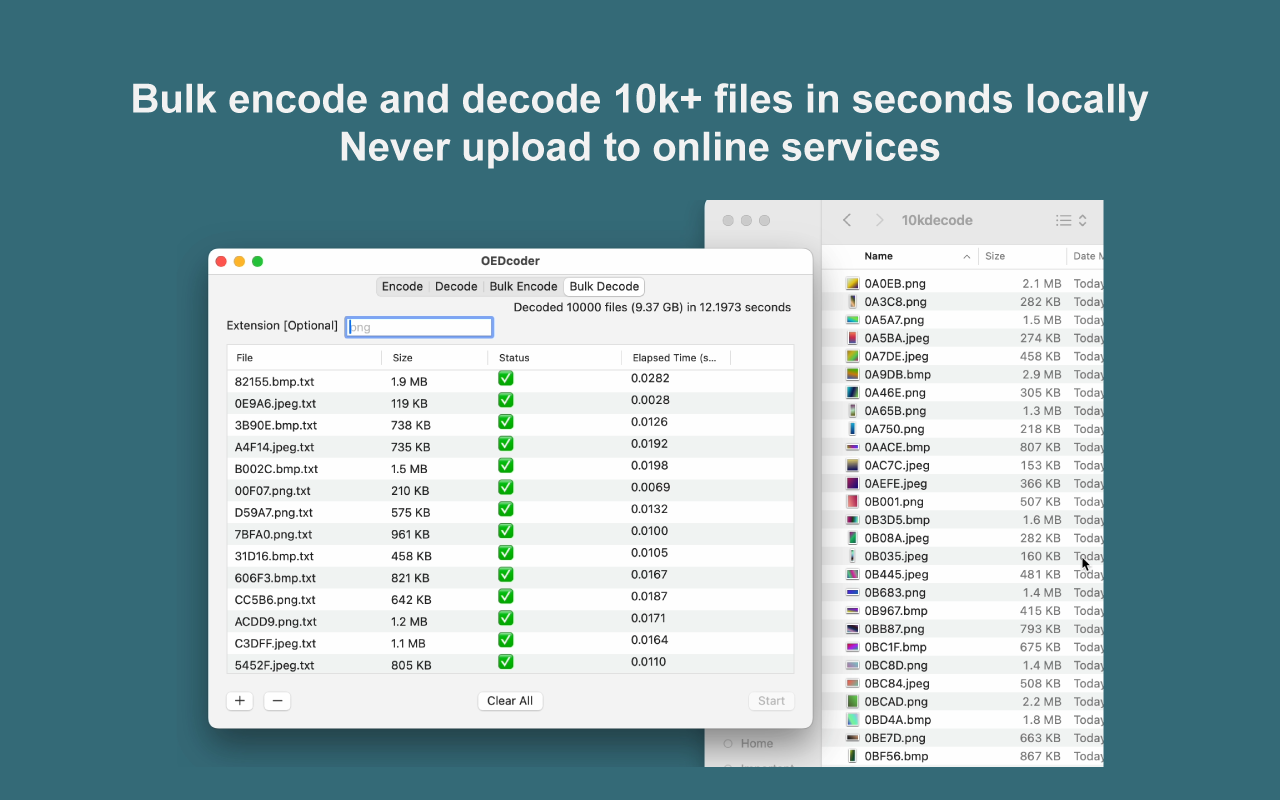1280x800 pixels.
Task: Click the green checkmark status for 00F07.png.txt
Action: (x=506, y=487)
